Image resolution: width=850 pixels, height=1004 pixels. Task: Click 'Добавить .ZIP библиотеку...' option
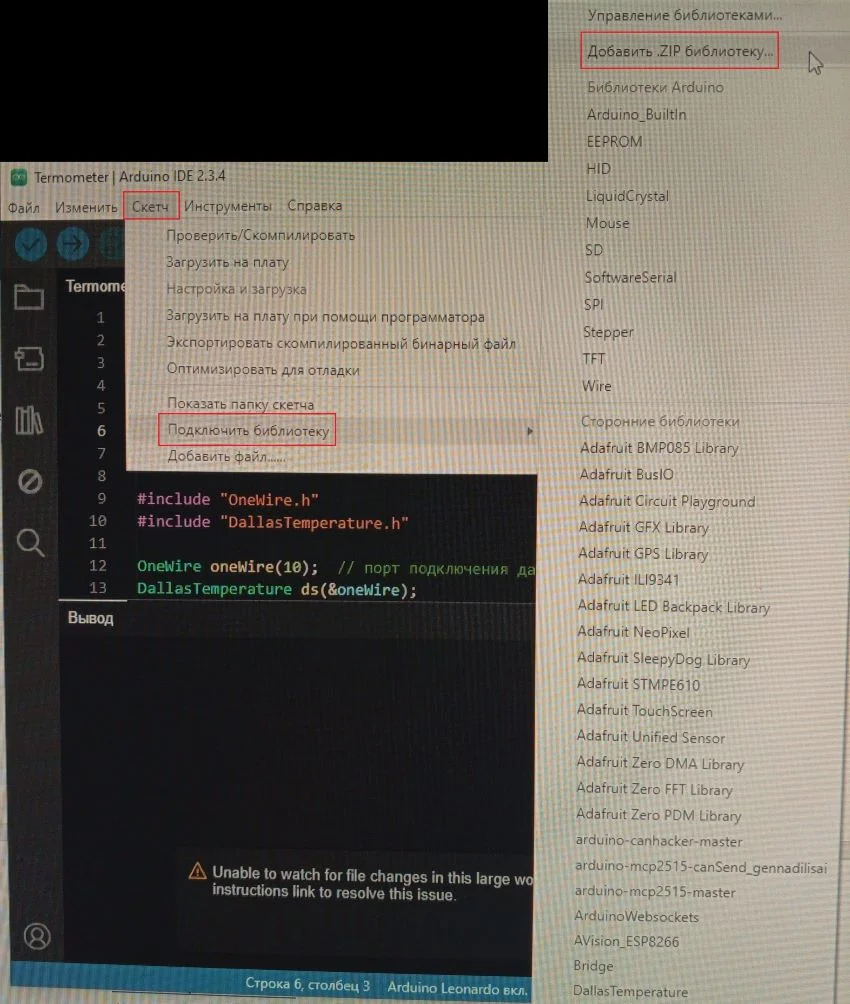[679, 51]
